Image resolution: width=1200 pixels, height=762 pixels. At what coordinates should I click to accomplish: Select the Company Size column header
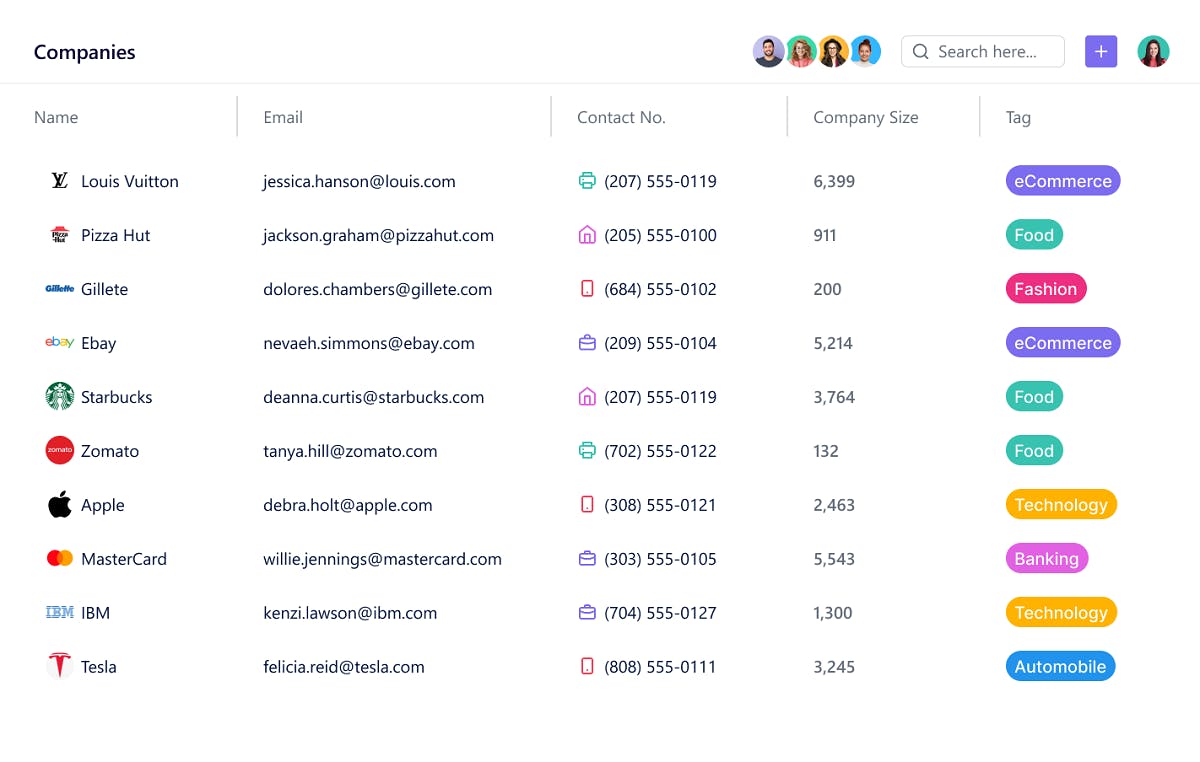tap(866, 117)
